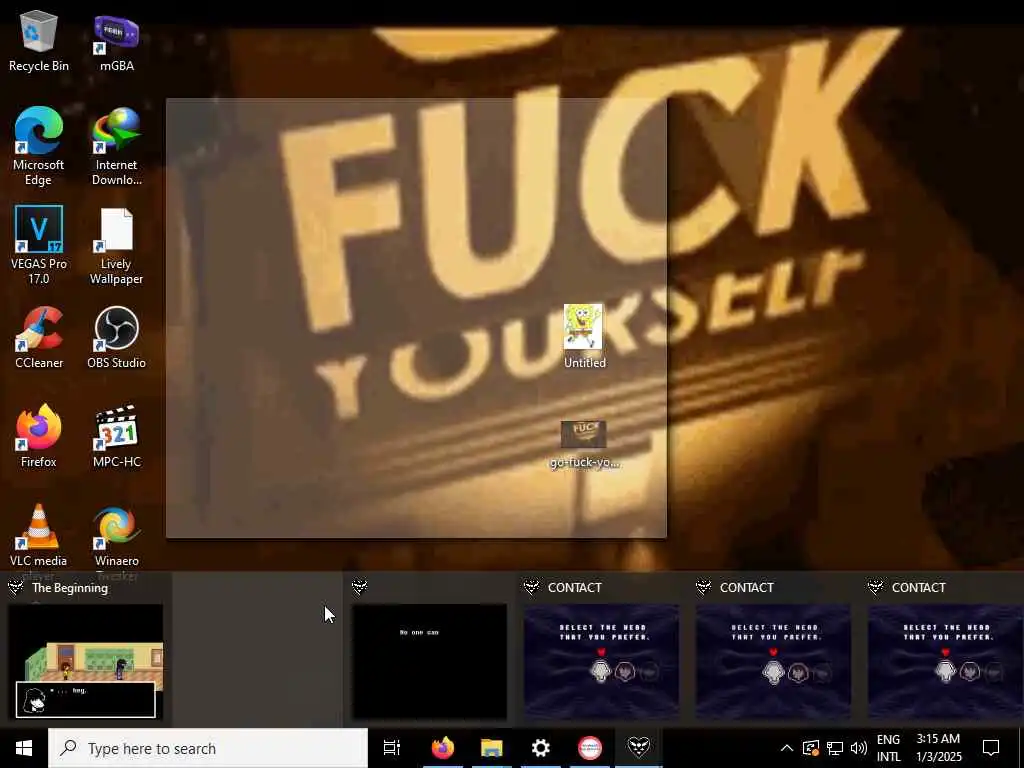Select the untitled black 'No one can' preview
Viewport: 1024px width, 768px height.
pos(429,650)
